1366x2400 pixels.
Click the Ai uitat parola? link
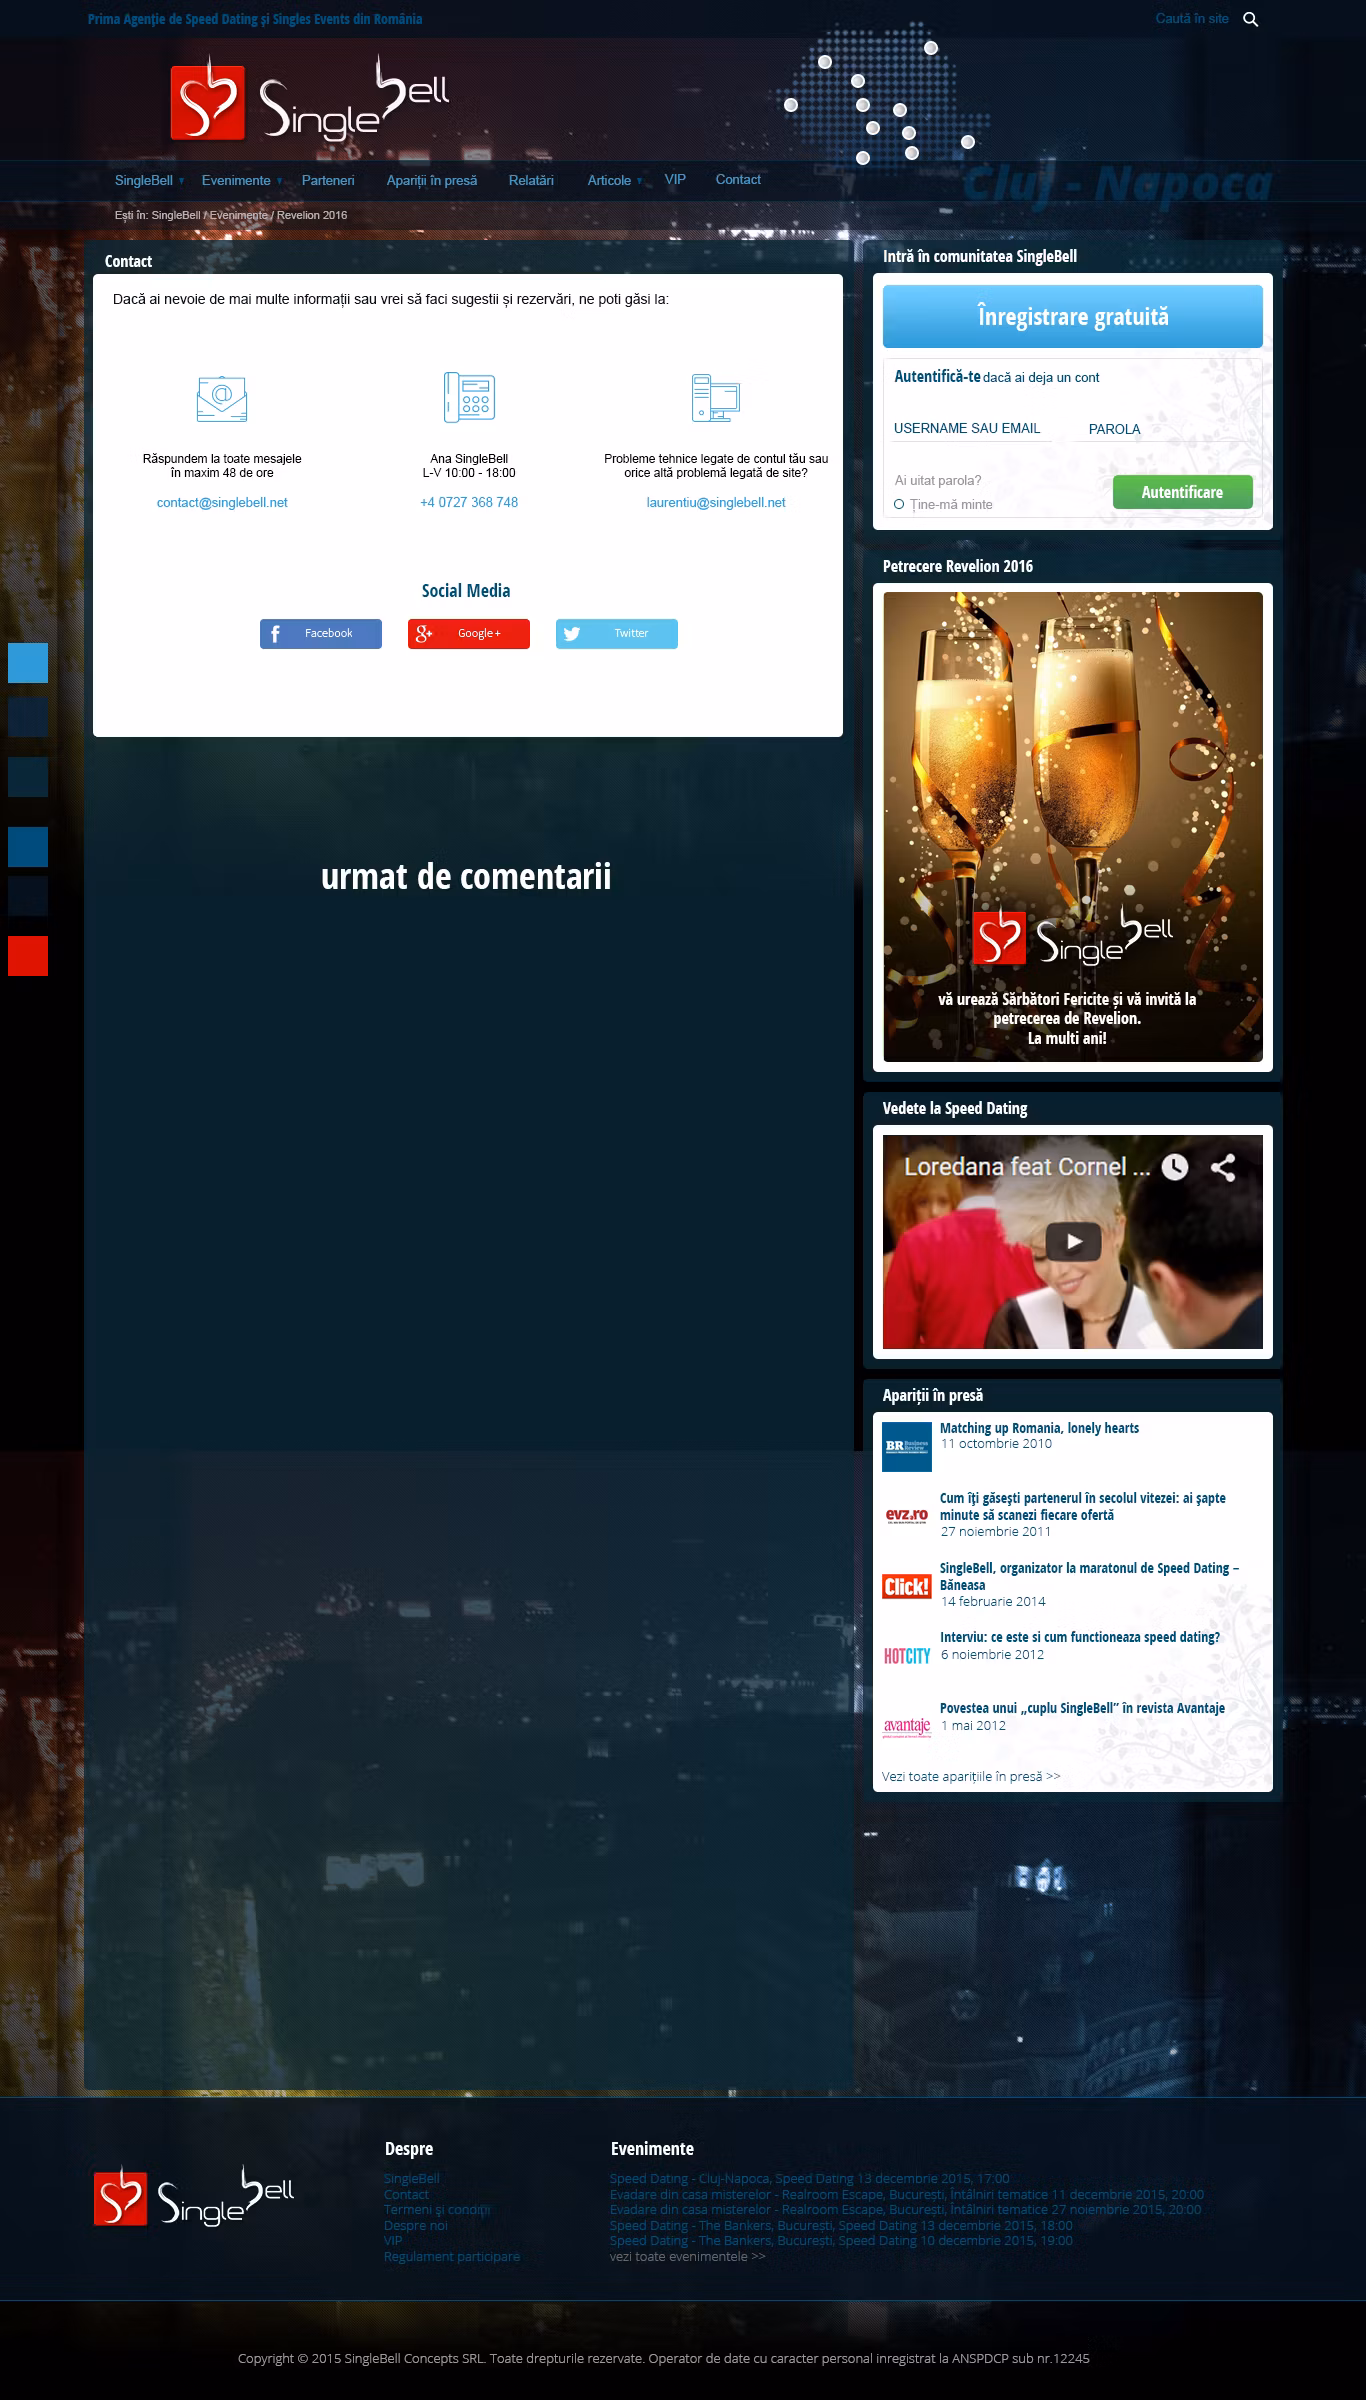pyautogui.click(x=938, y=481)
